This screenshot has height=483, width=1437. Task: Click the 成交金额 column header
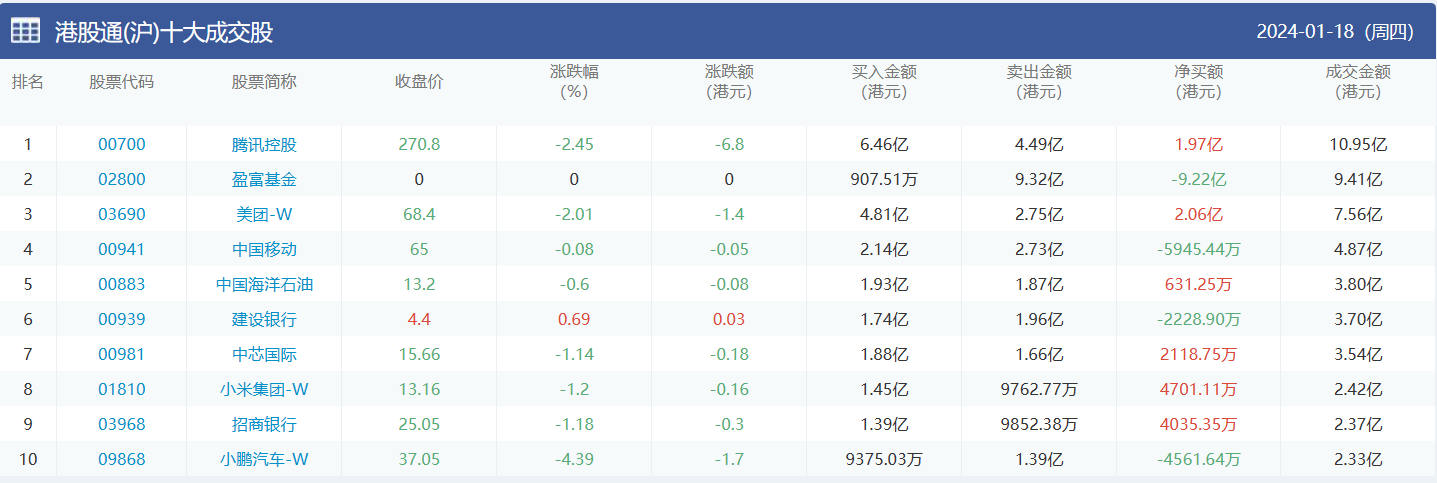tap(1357, 82)
